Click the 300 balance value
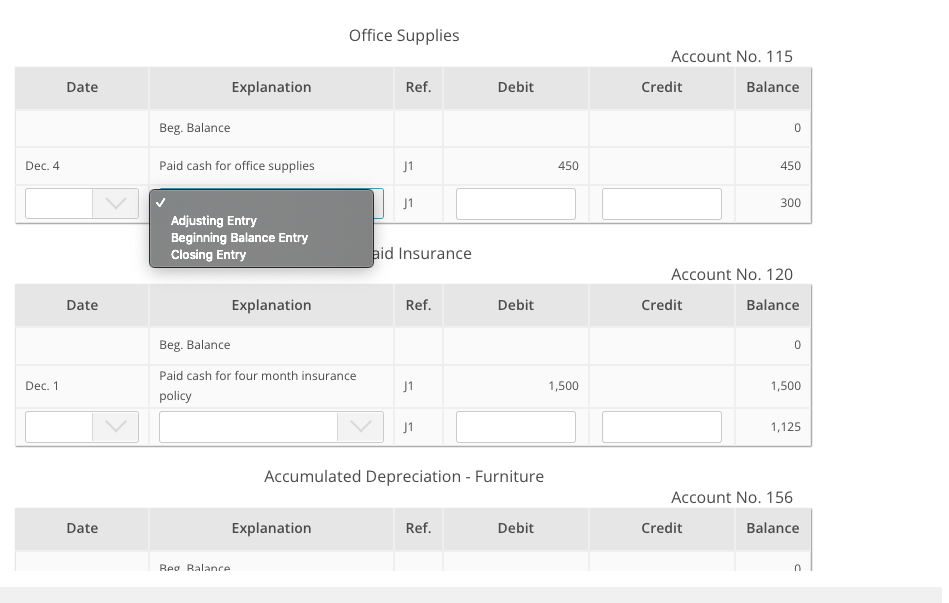 (790, 203)
